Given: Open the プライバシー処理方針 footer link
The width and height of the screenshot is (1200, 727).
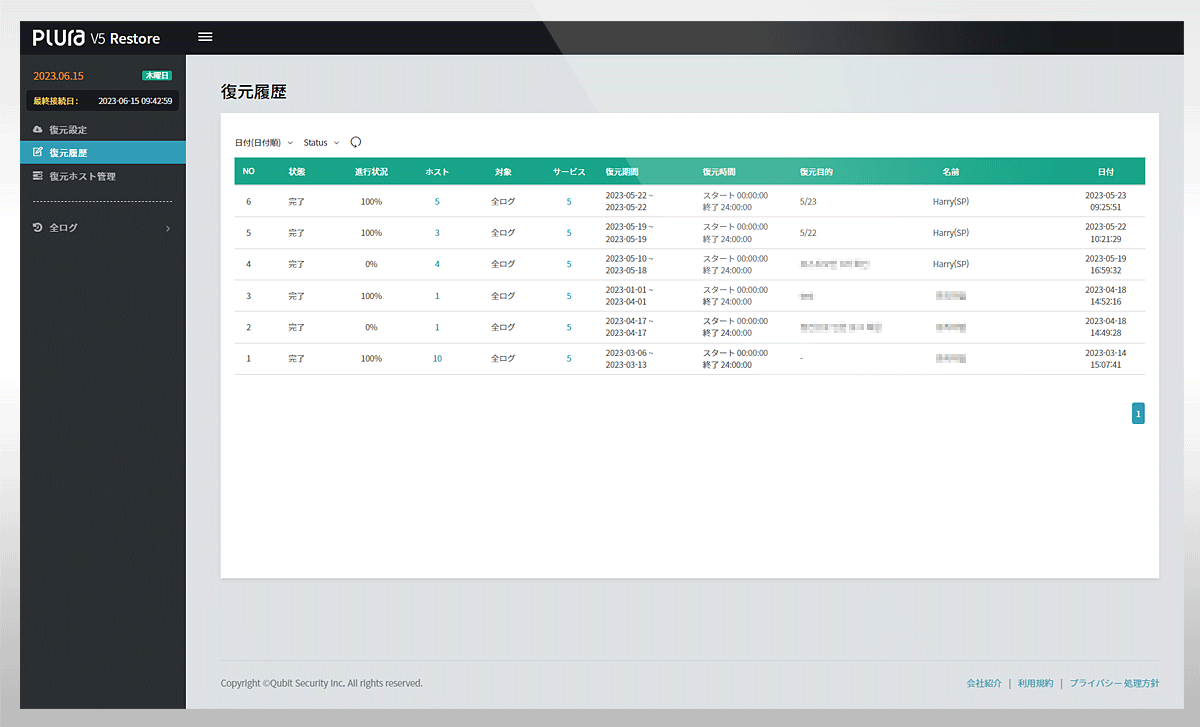Looking at the screenshot, I should pyautogui.click(x=1114, y=683).
